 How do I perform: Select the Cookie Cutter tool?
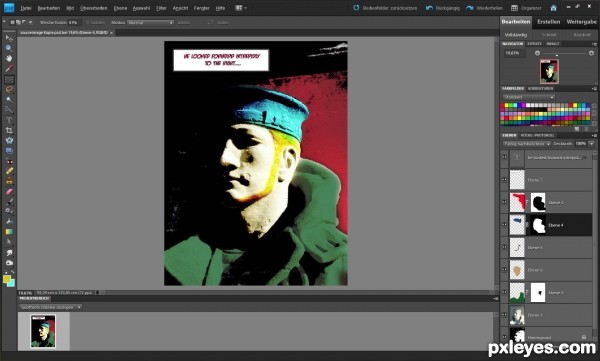tap(9, 140)
